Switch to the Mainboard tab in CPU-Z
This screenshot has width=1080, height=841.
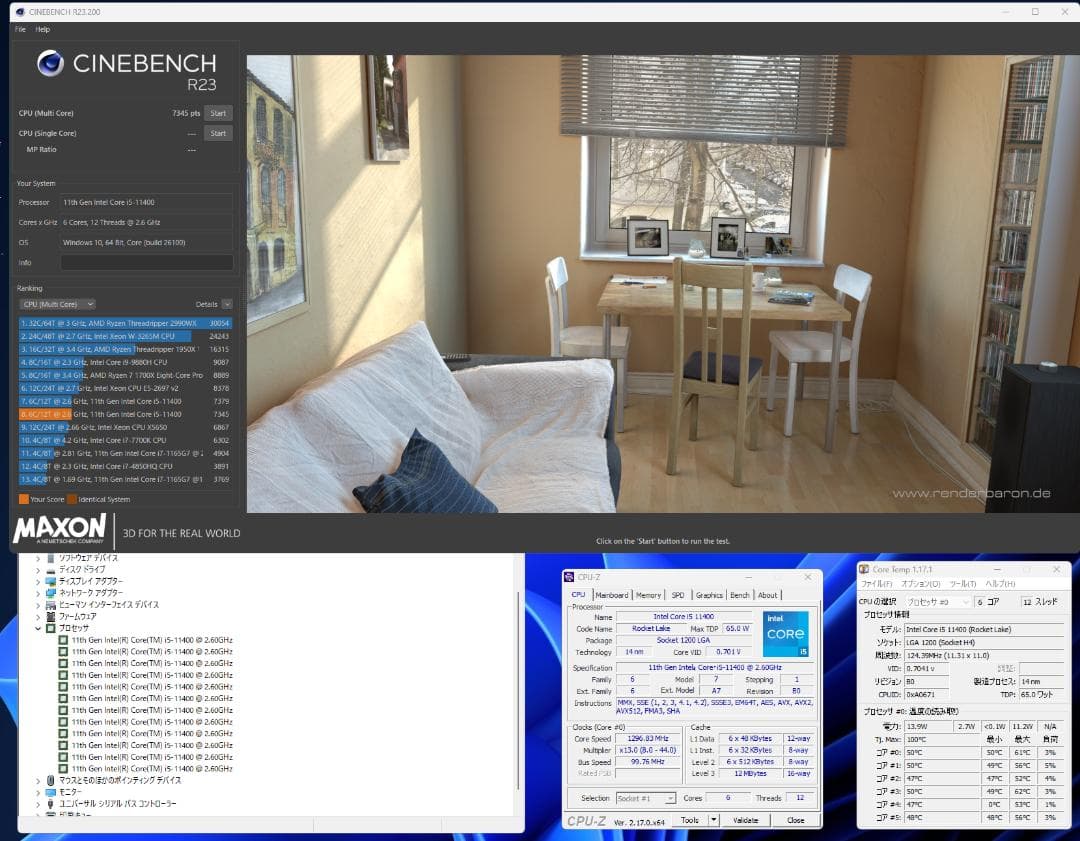[611, 595]
